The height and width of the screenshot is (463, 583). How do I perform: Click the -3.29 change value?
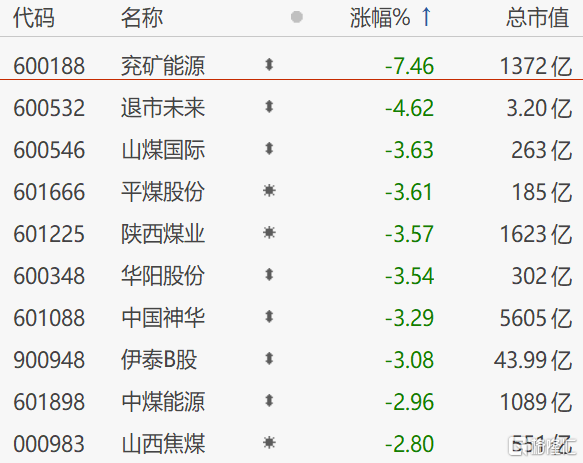coord(409,318)
